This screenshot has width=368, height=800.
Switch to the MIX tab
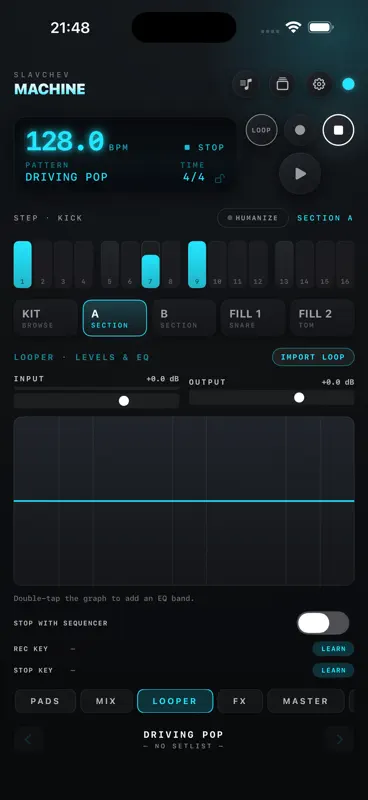[106, 701]
